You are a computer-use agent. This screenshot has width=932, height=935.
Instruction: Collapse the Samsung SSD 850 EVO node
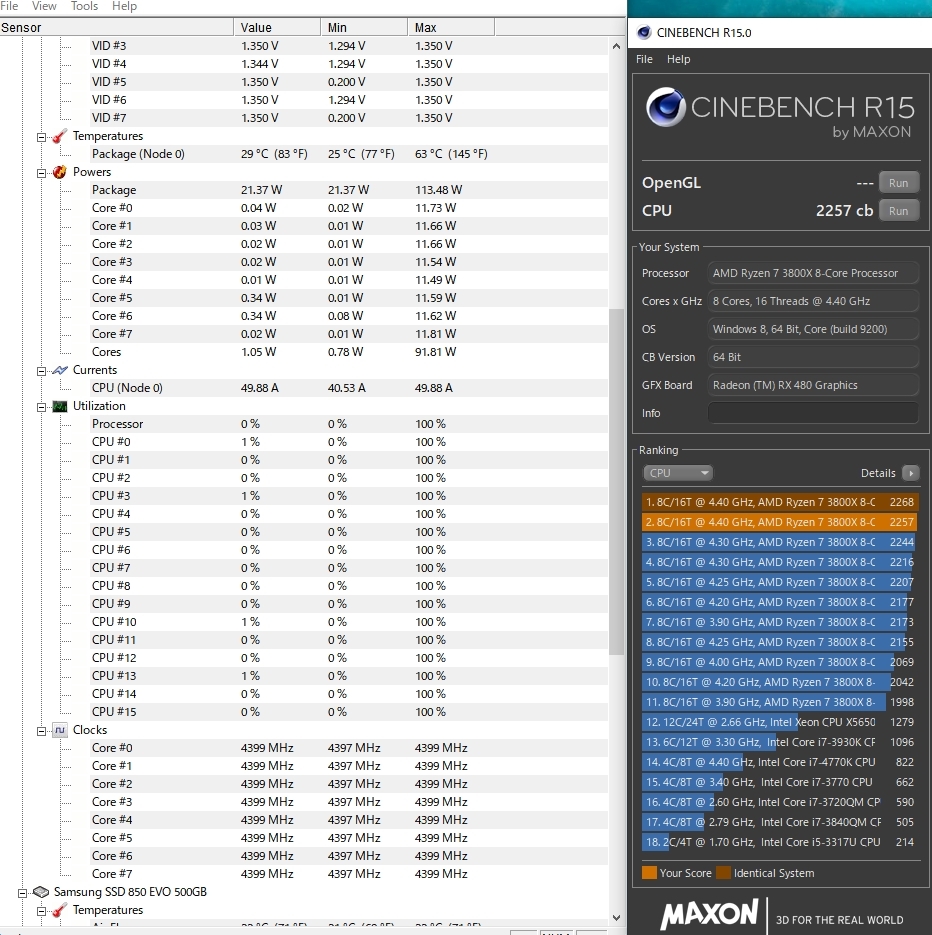pos(22,893)
